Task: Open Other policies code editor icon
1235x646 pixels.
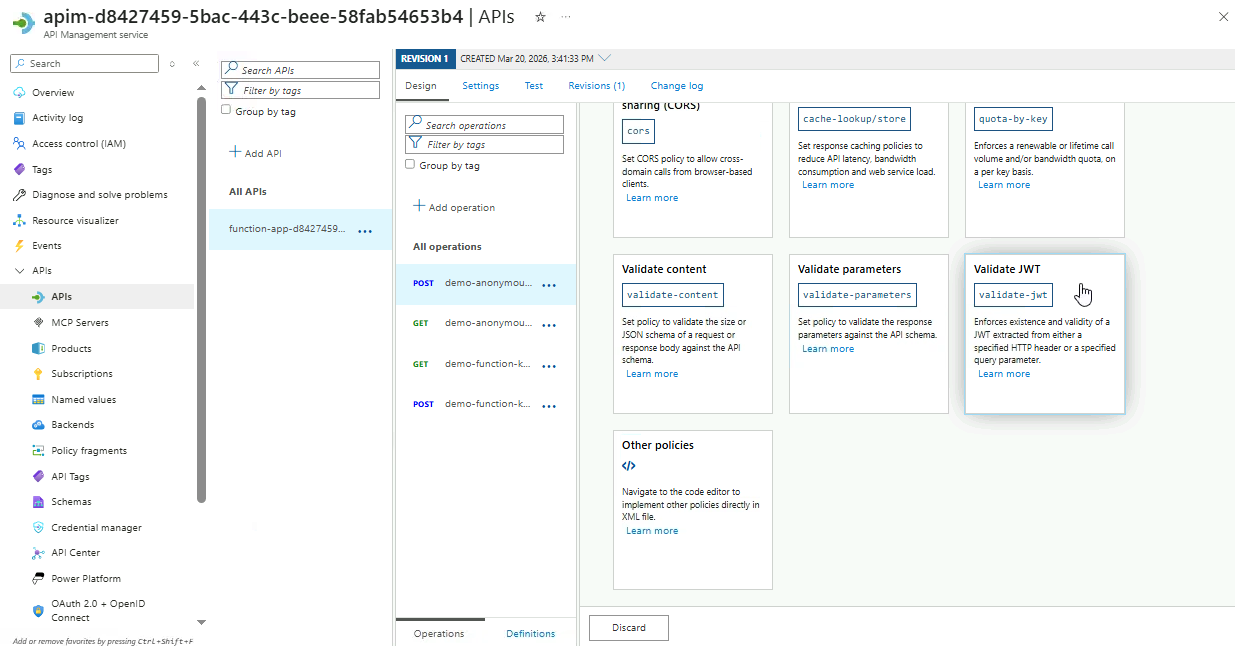Action: [x=629, y=466]
